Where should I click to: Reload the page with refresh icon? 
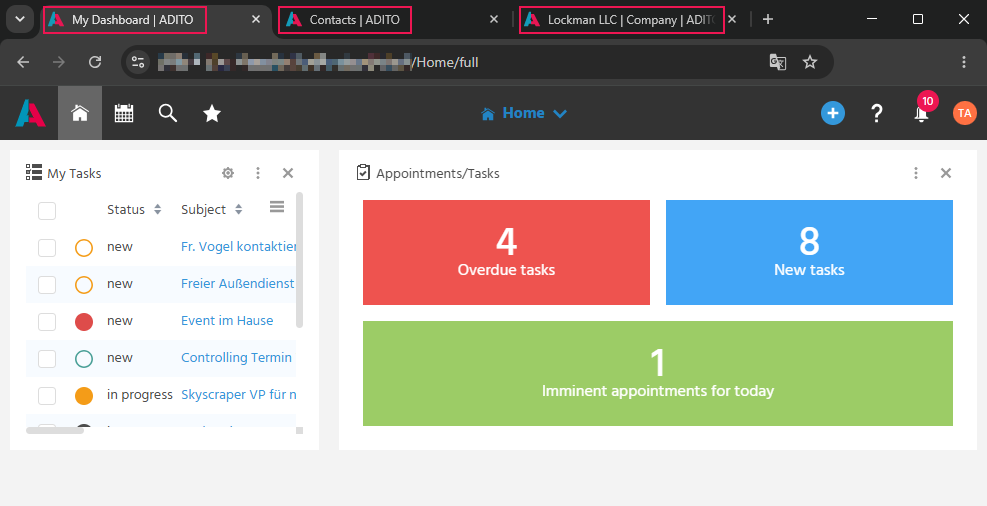point(95,62)
